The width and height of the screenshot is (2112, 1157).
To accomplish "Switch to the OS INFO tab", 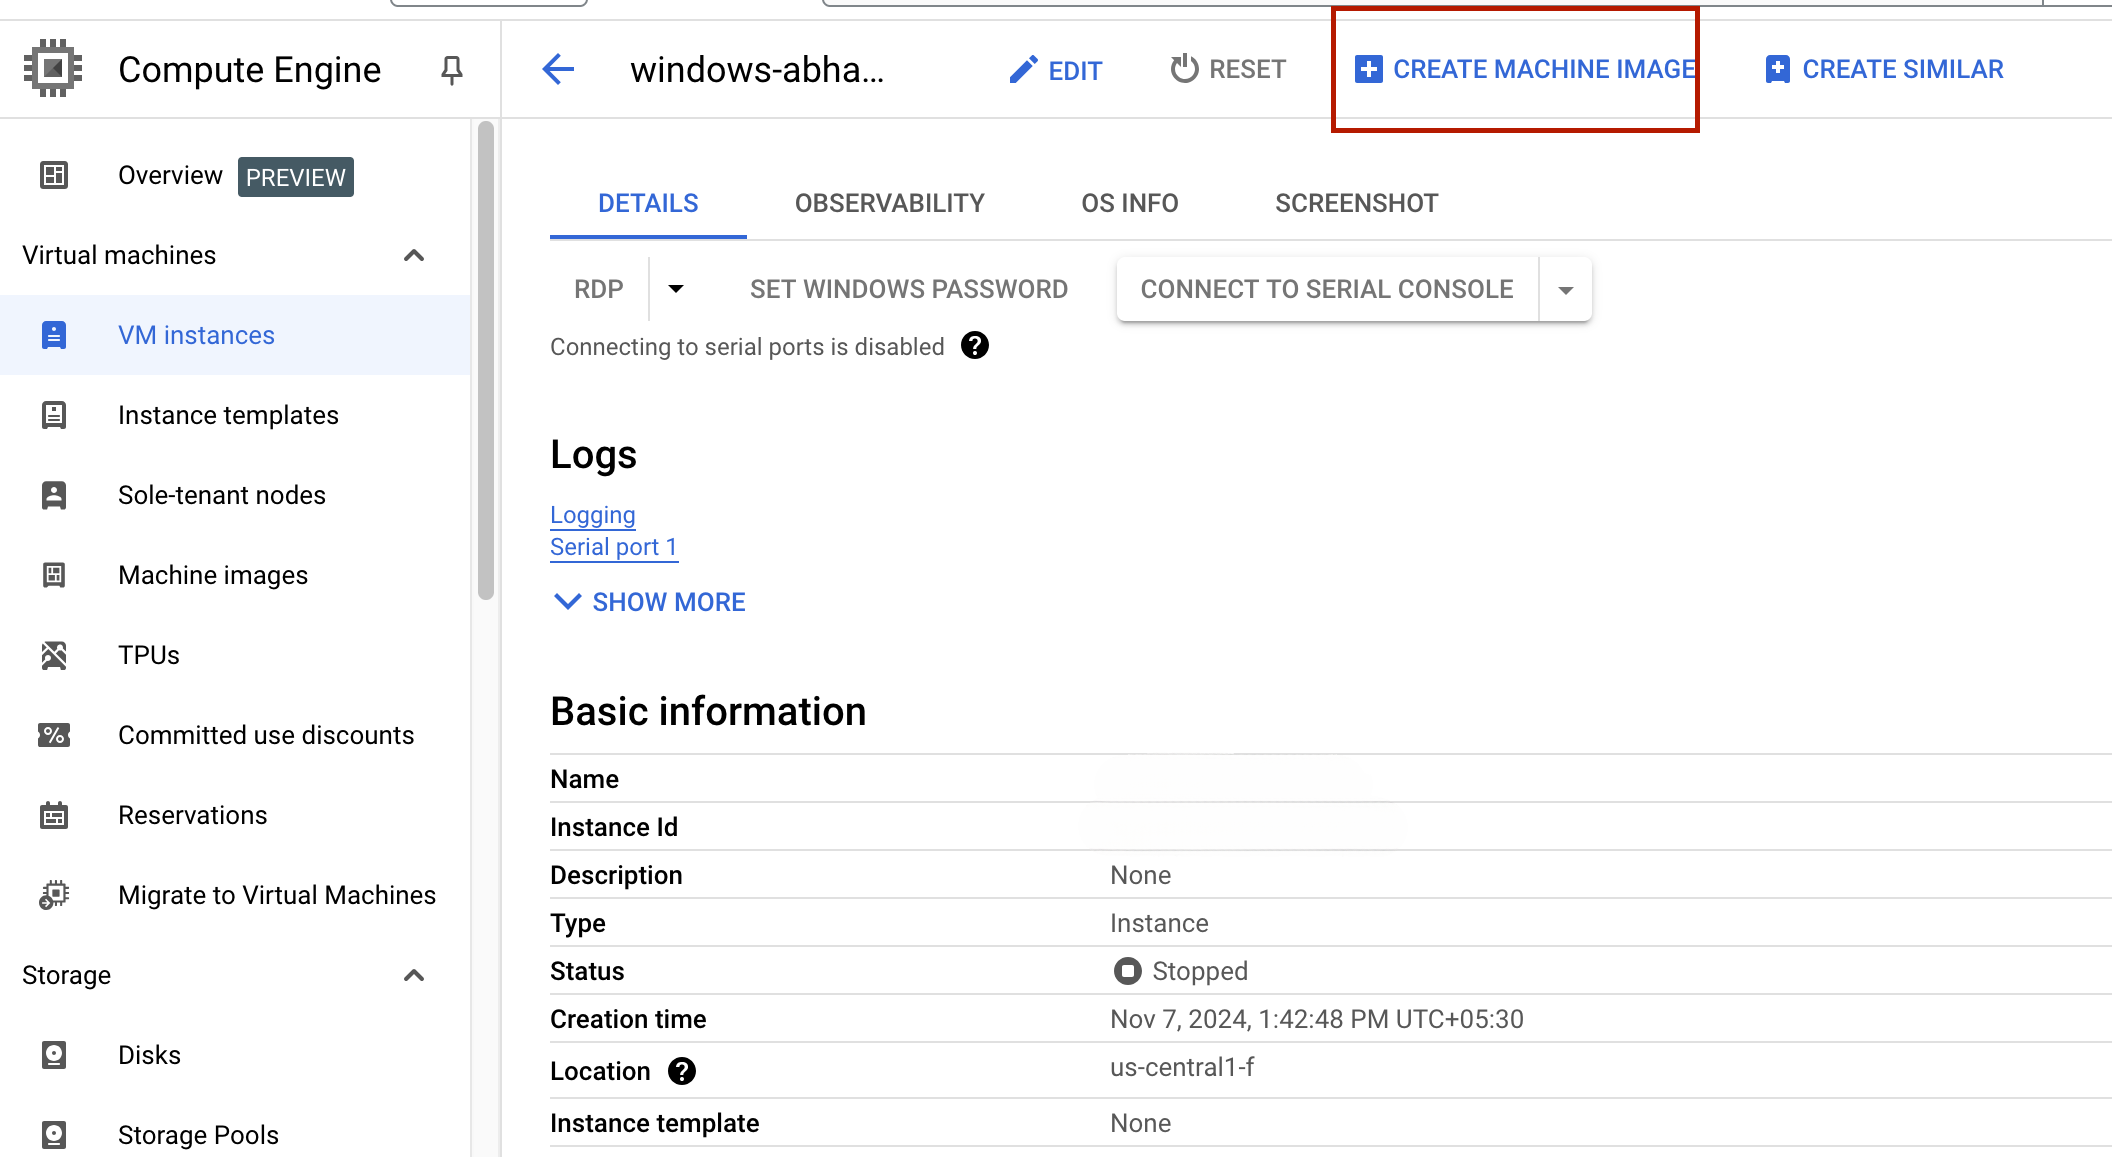I will click(x=1129, y=203).
